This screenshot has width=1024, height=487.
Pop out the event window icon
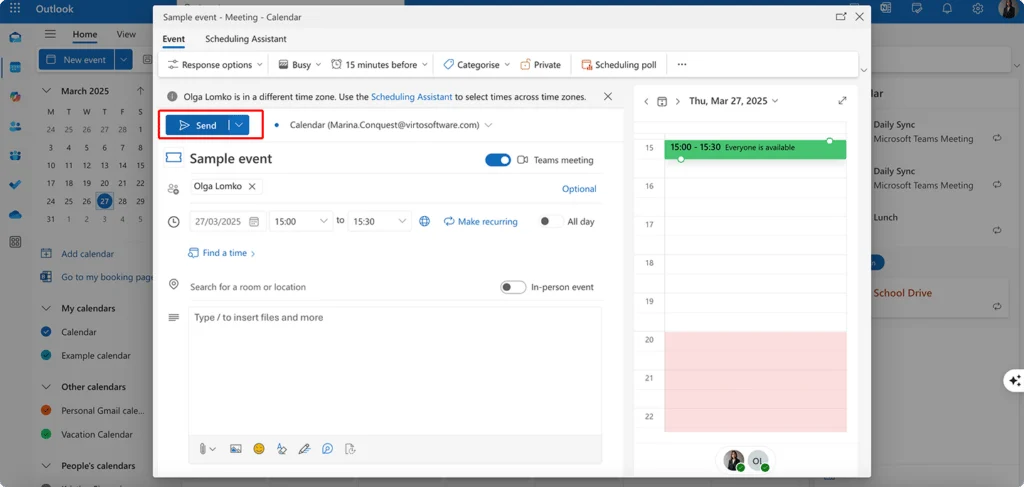[x=841, y=17]
